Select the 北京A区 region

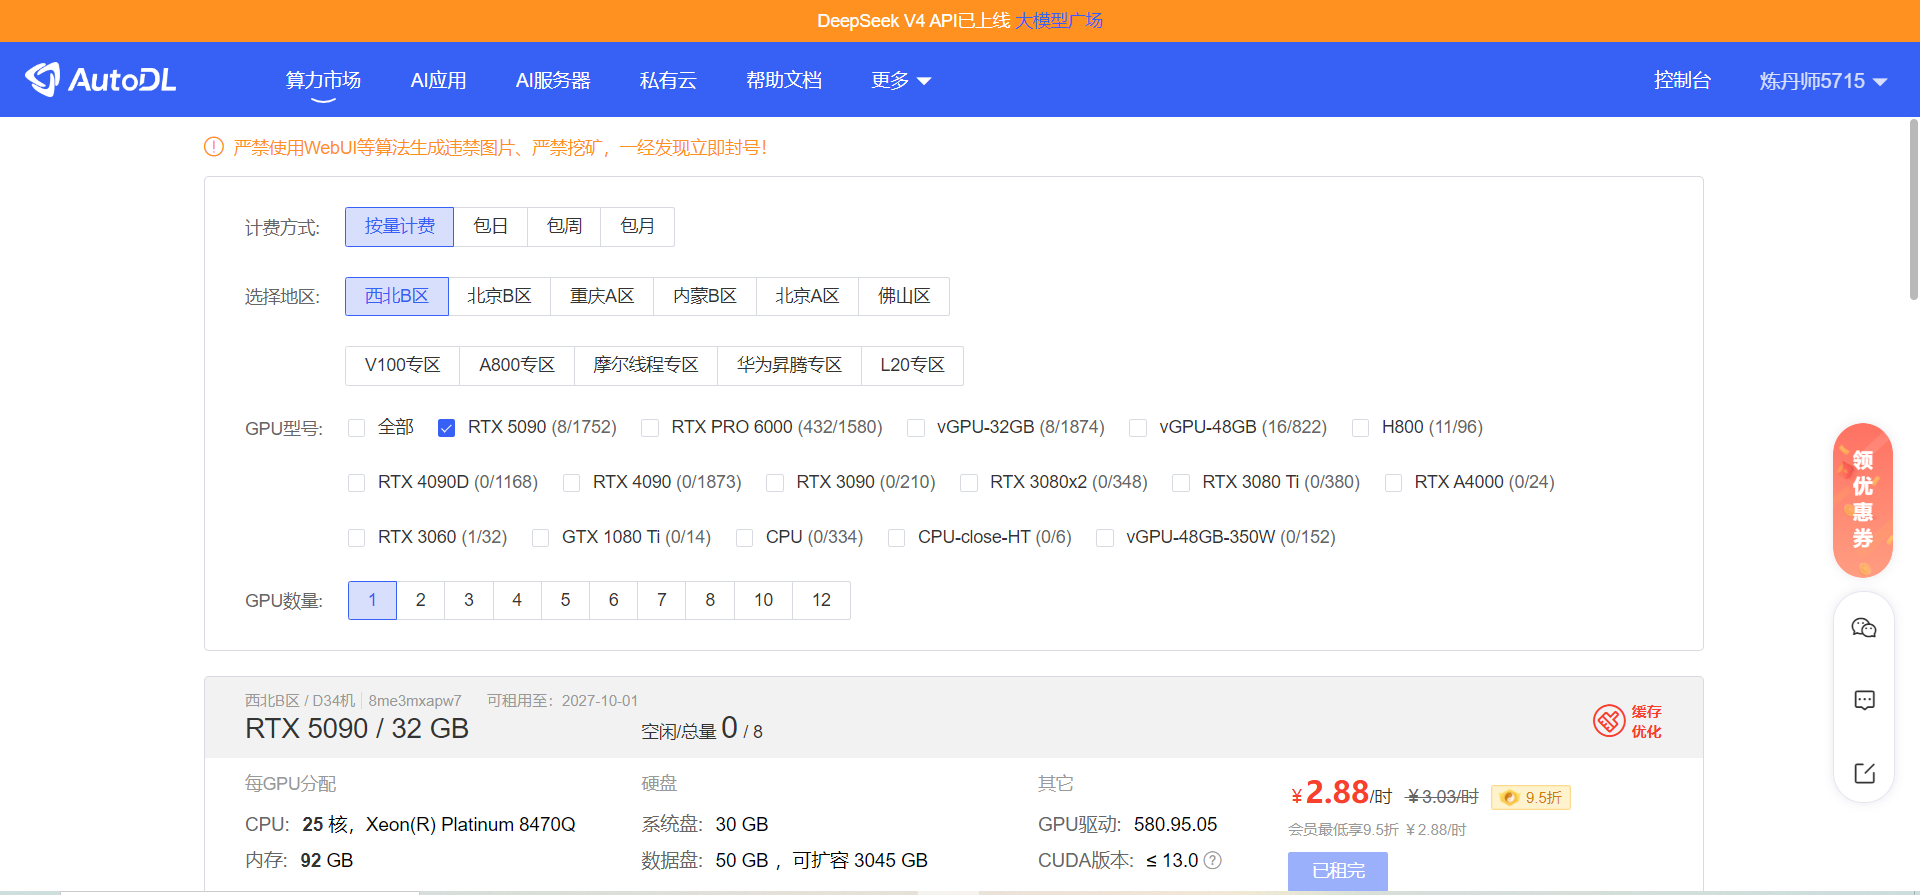(x=807, y=296)
